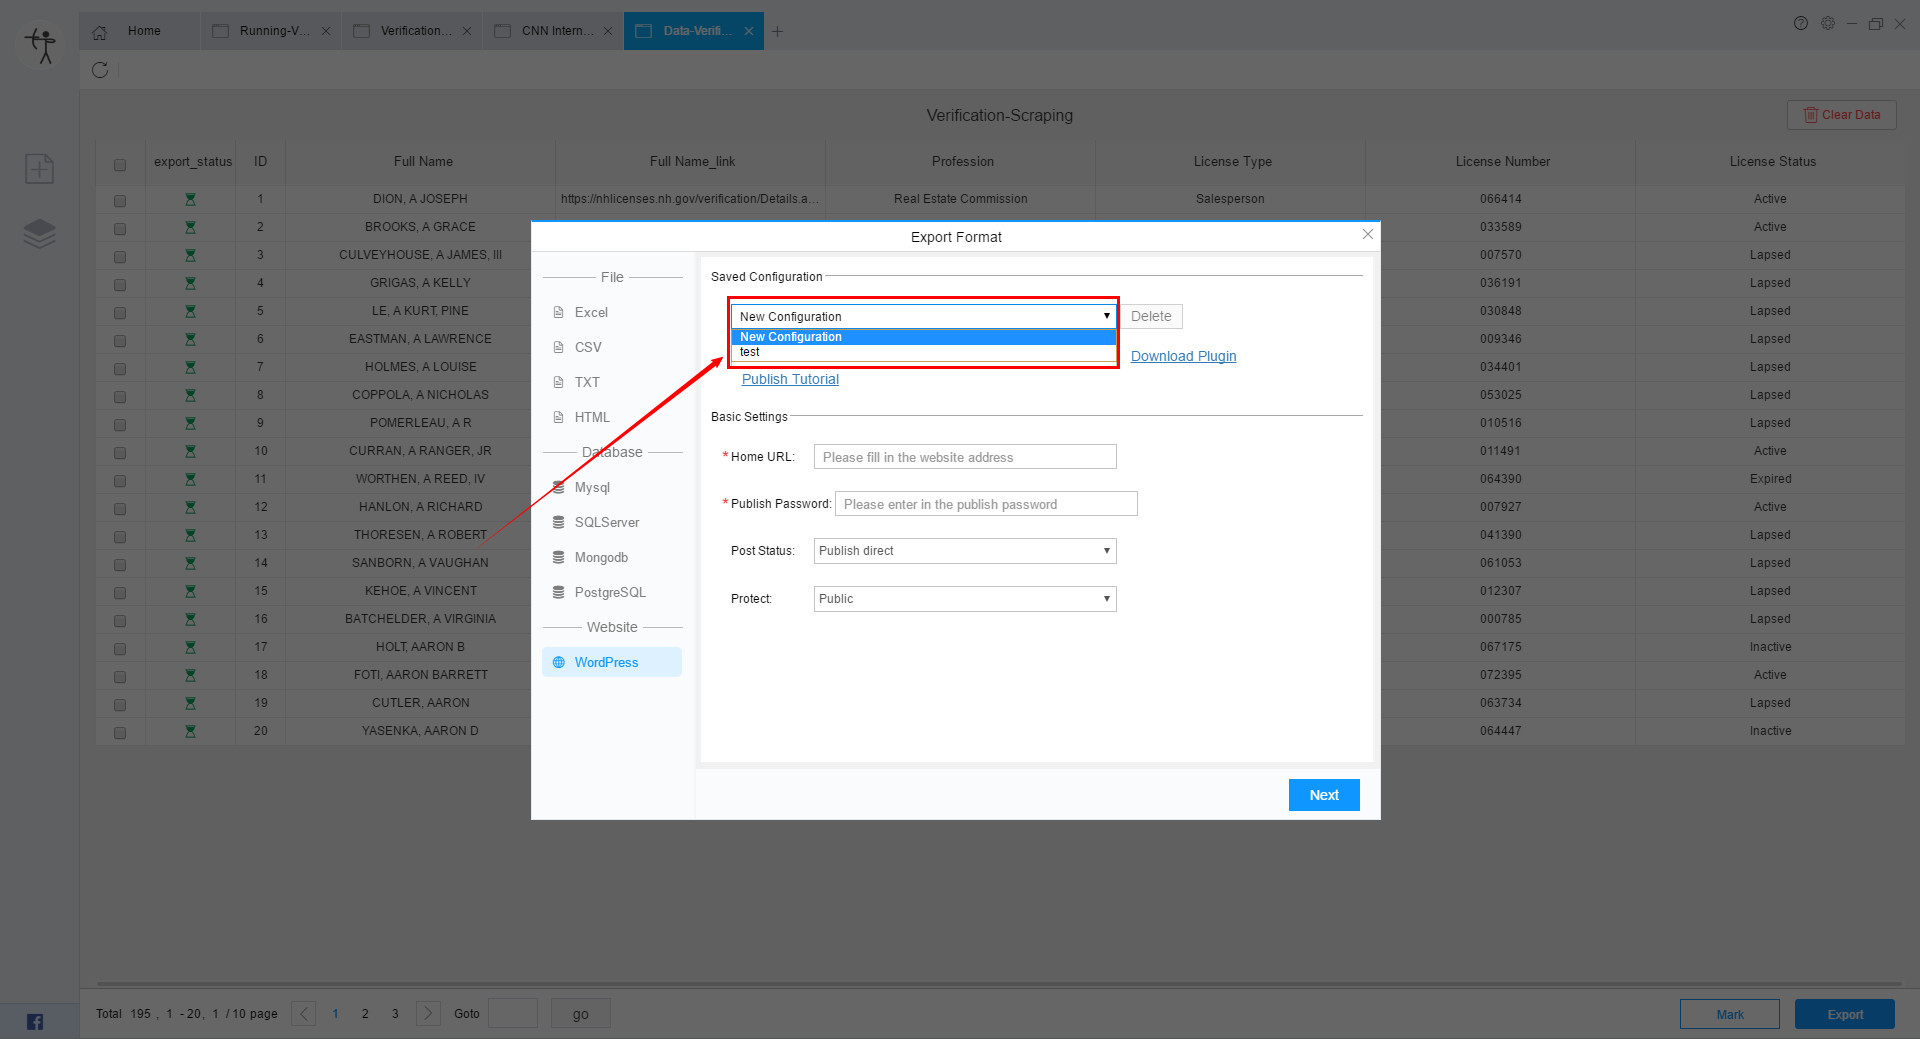The image size is (1920, 1039).
Task: Close the Verification... tab
Action: click(x=467, y=31)
